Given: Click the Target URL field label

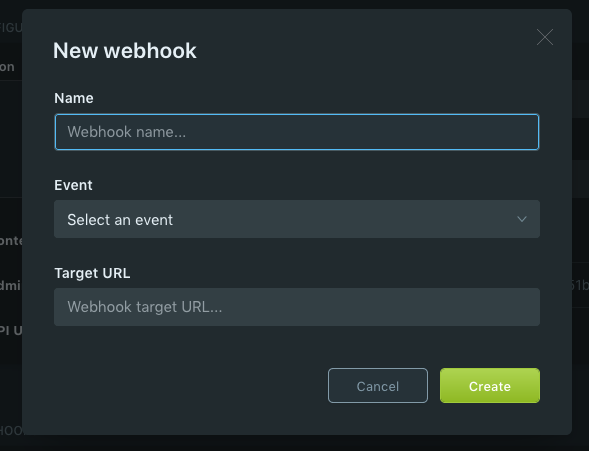Looking at the screenshot, I should pos(92,273).
